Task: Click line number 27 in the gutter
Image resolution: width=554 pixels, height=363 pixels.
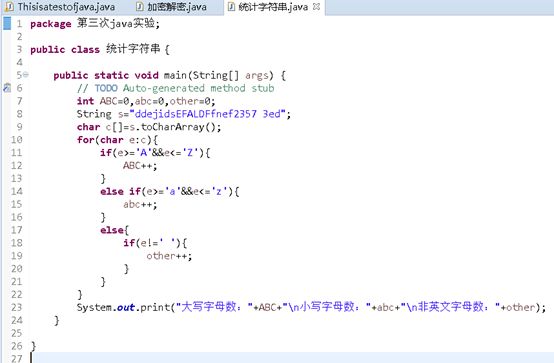Action: [x=17, y=358]
